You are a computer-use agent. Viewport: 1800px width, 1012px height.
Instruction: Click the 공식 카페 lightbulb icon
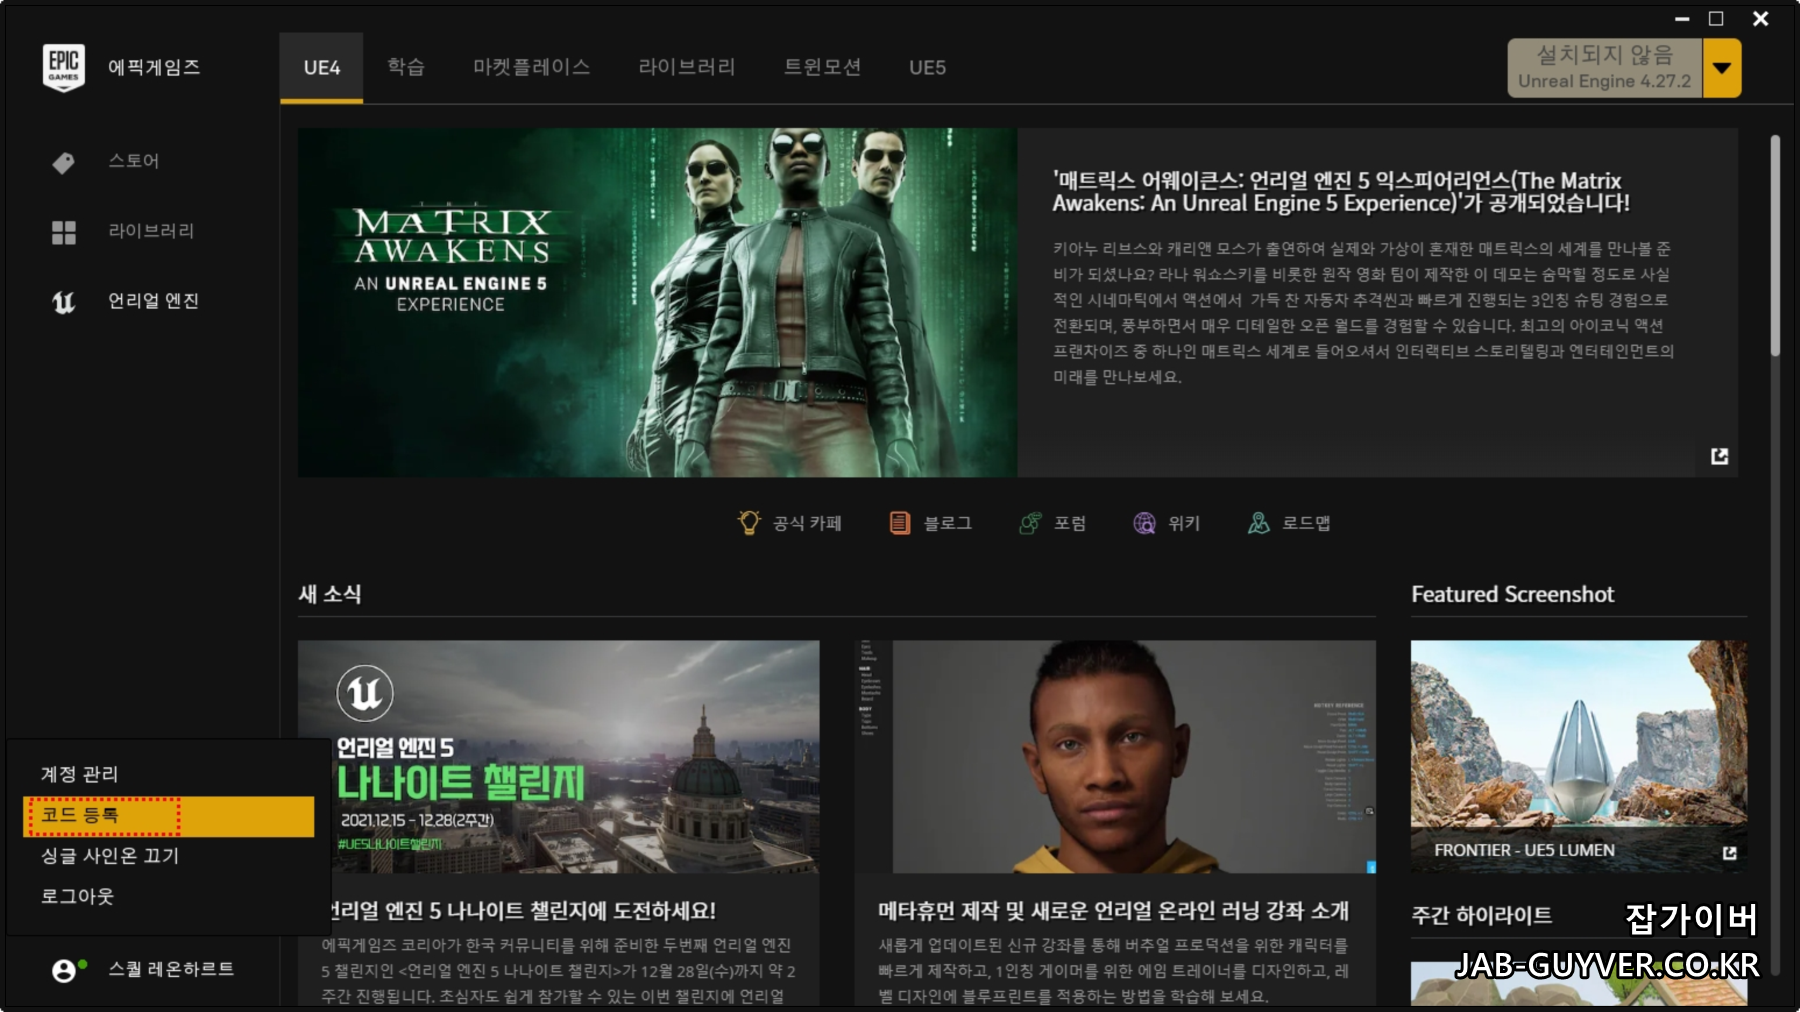coord(749,523)
